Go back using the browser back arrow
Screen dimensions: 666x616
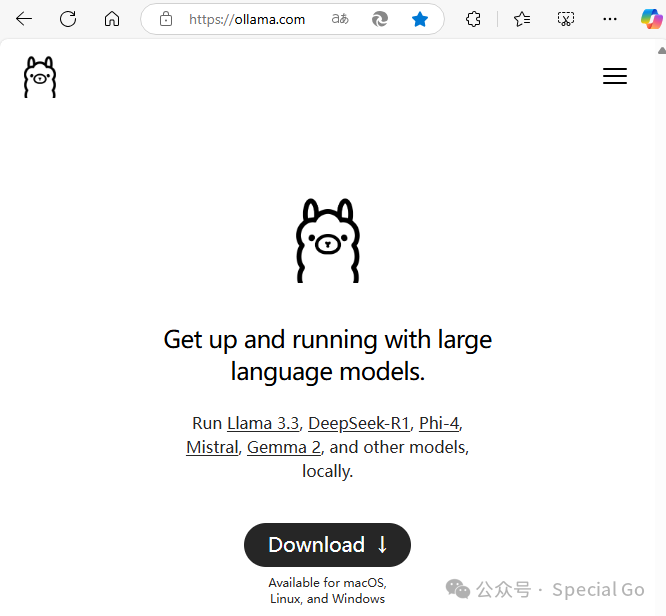click(x=24, y=19)
